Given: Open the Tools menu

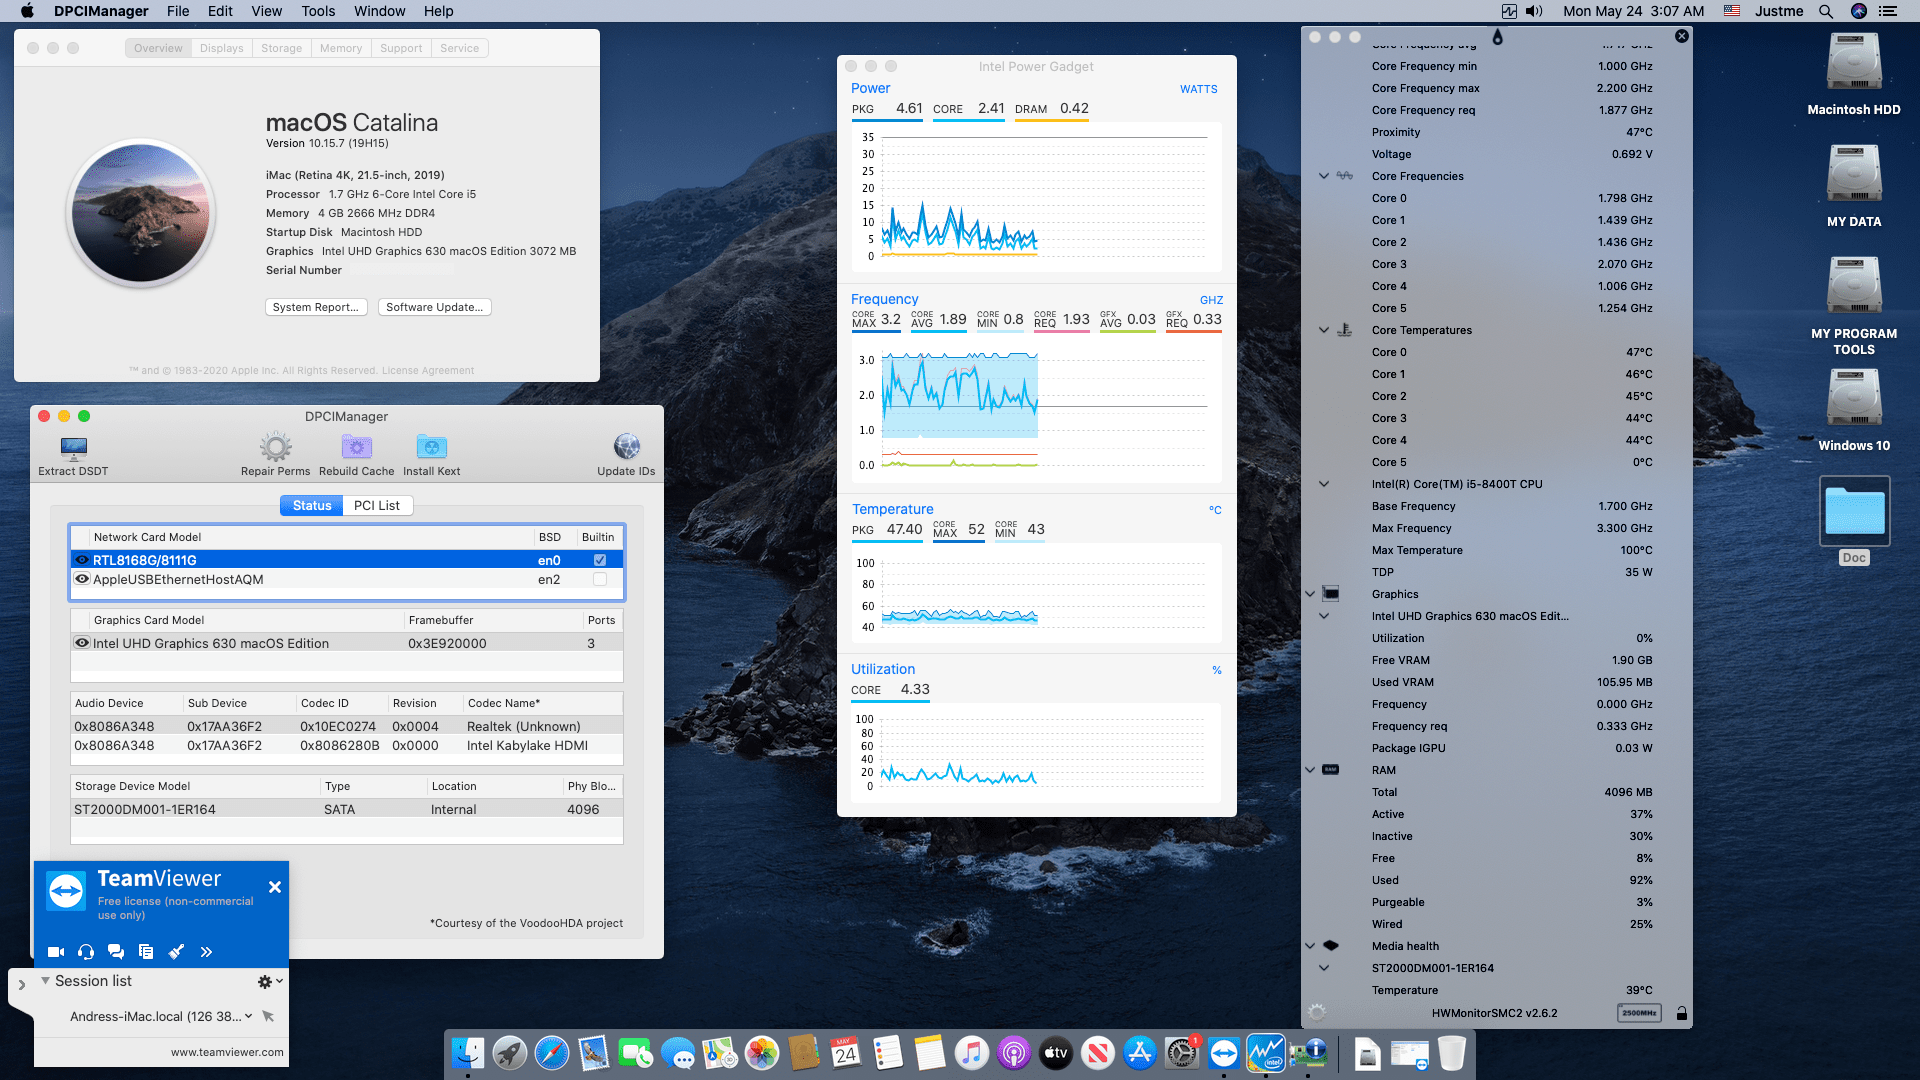Looking at the screenshot, I should pos(318,11).
